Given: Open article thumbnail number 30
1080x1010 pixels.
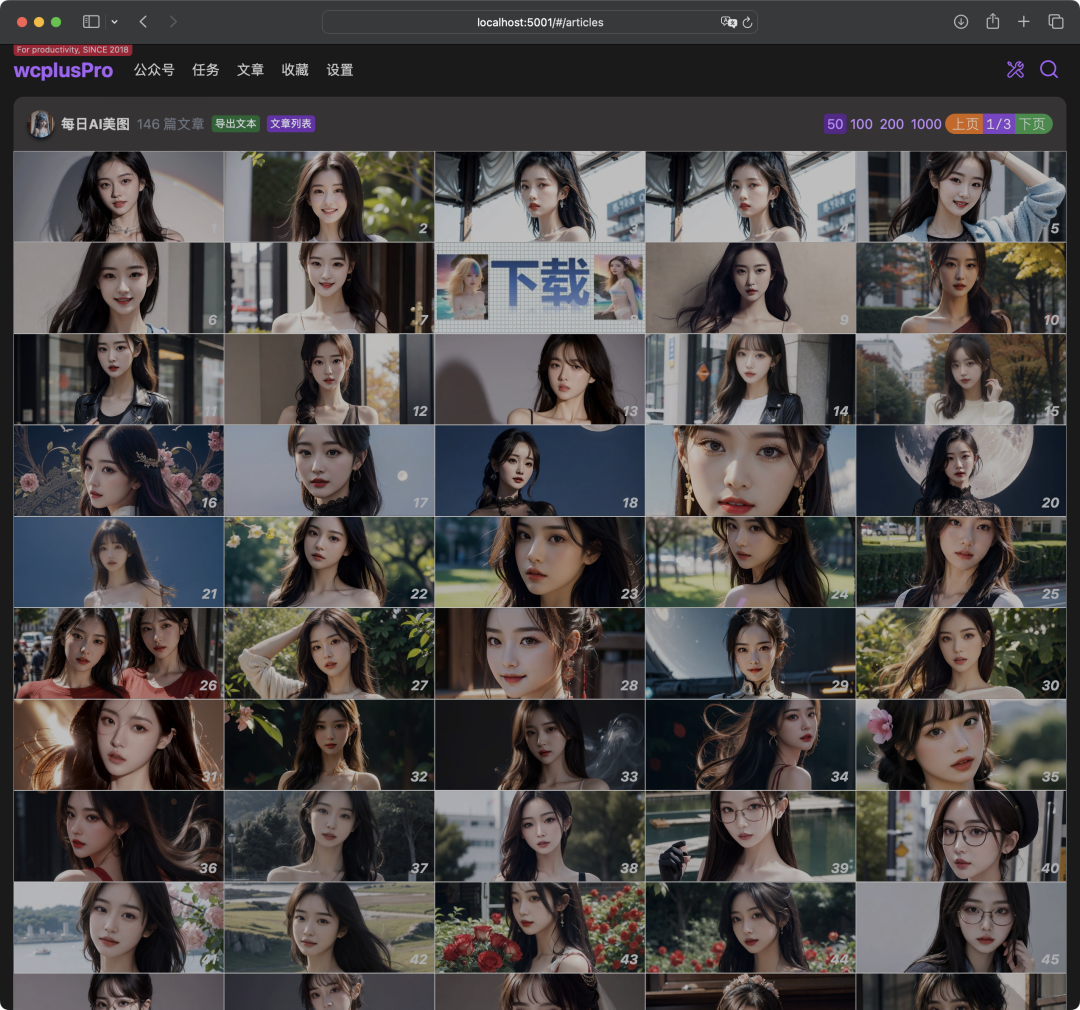Looking at the screenshot, I should (961, 653).
